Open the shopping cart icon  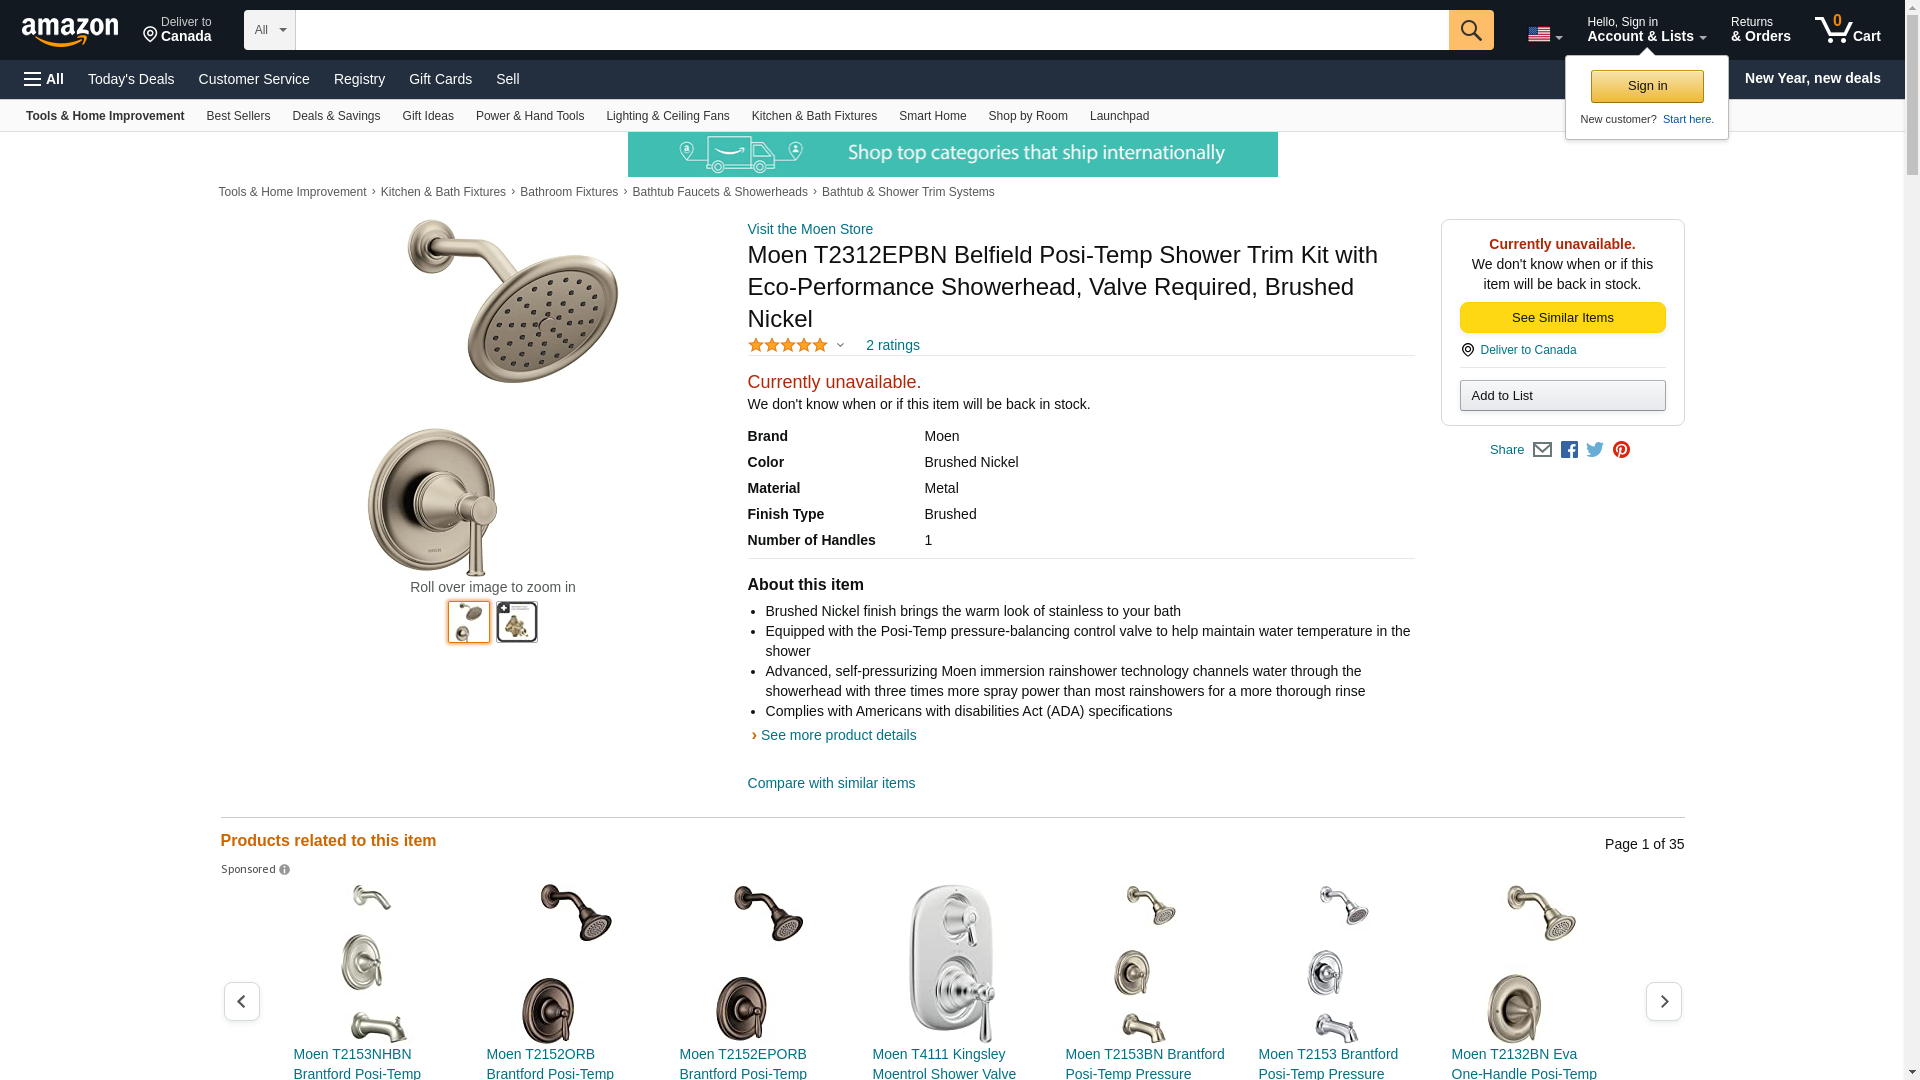(x=1847, y=30)
